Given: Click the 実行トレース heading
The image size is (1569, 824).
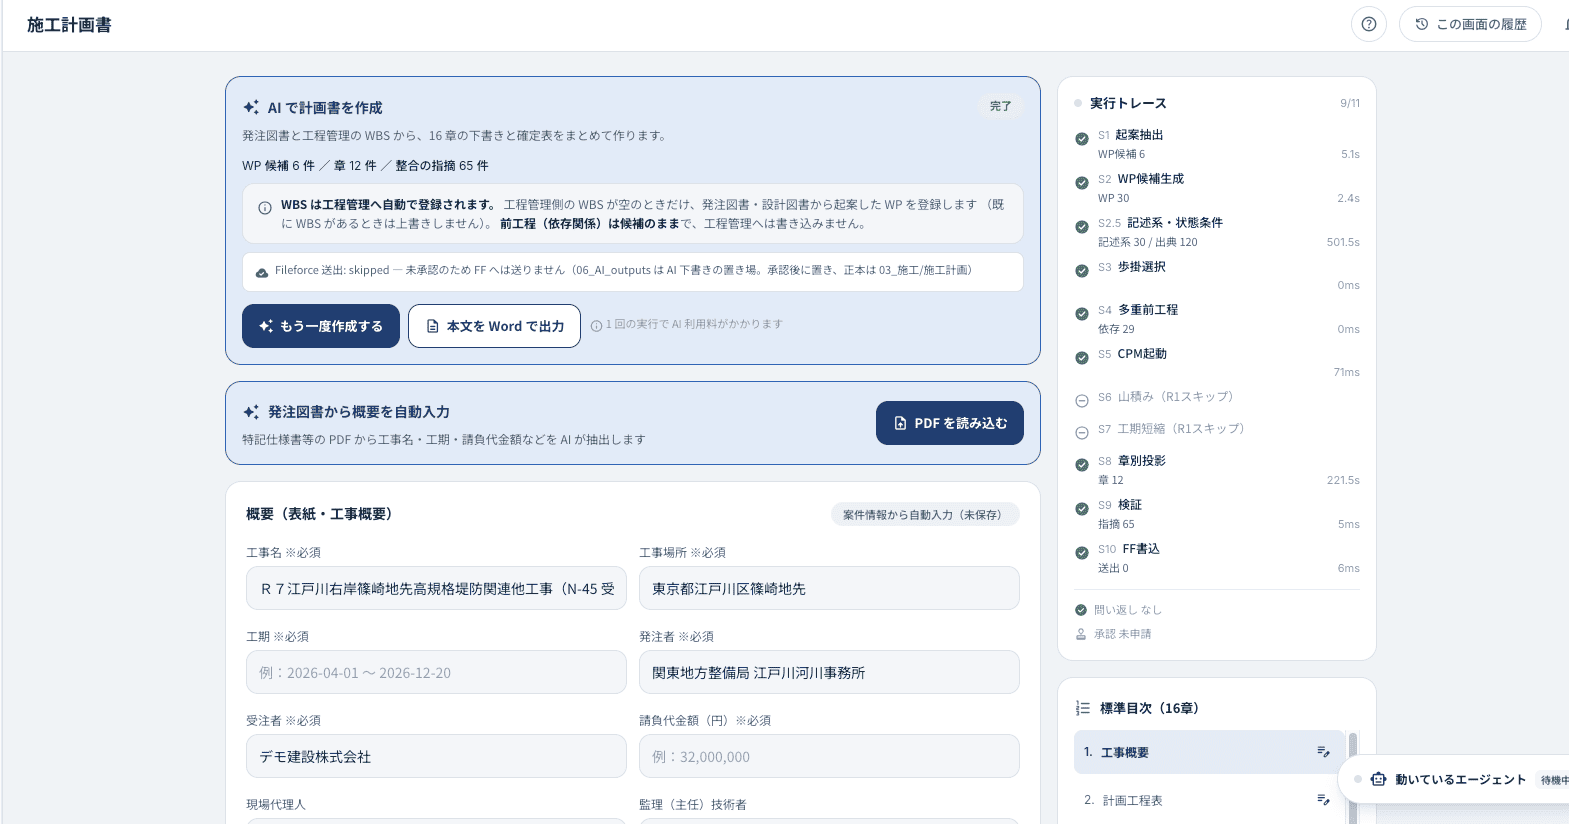Looking at the screenshot, I should point(1128,103).
